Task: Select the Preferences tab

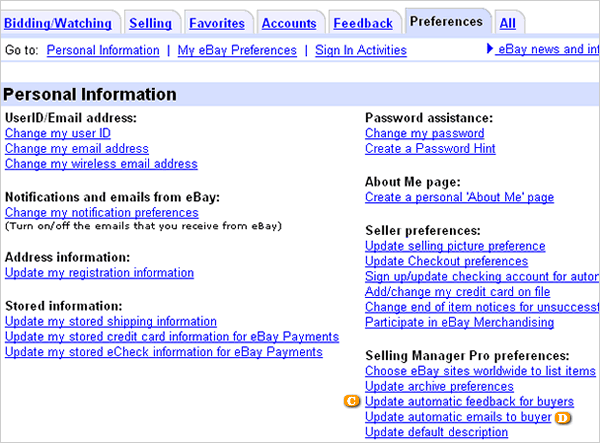Action: coord(446,21)
